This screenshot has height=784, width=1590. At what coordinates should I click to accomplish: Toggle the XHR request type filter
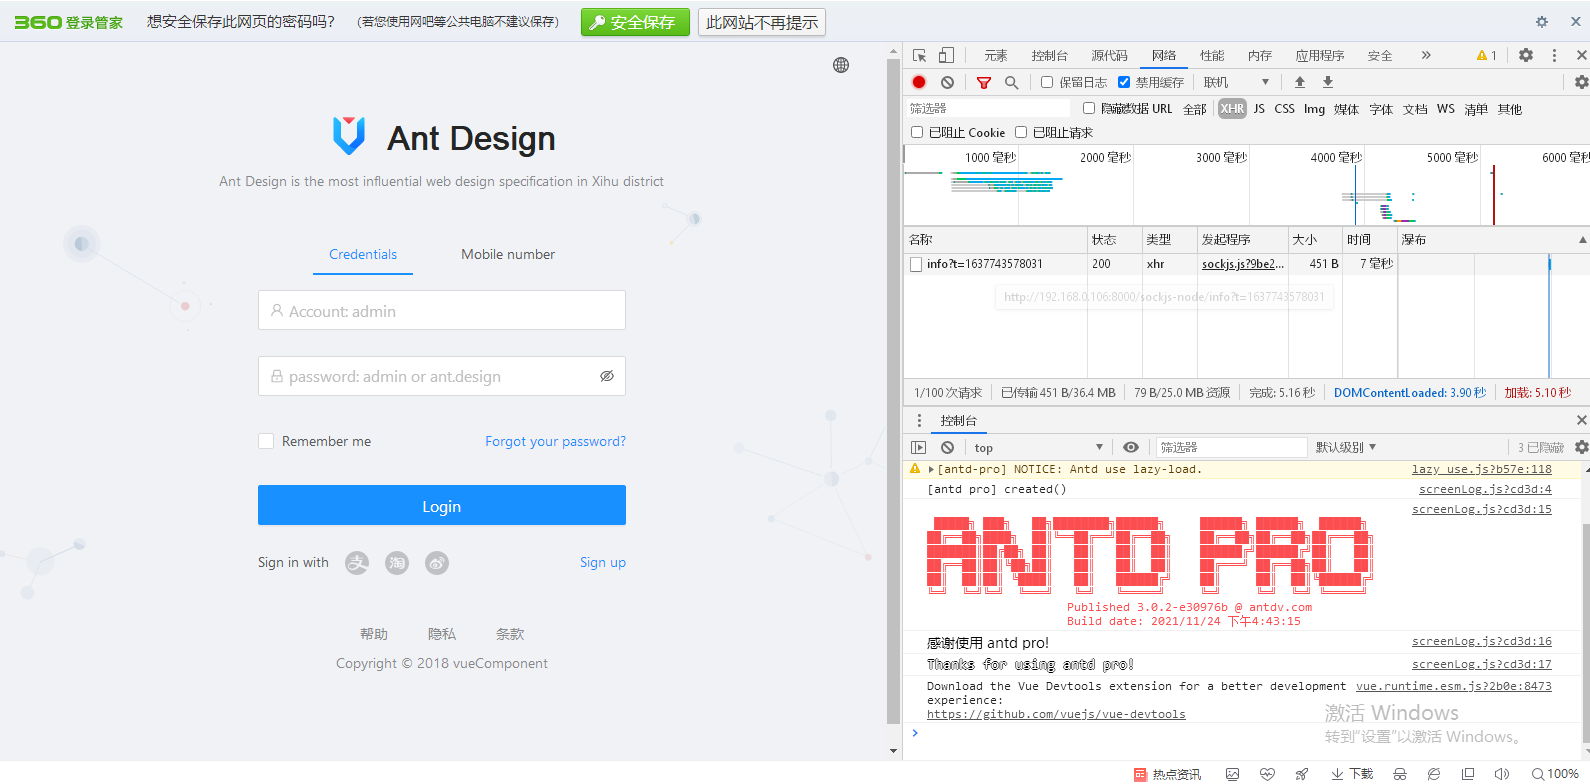1232,109
